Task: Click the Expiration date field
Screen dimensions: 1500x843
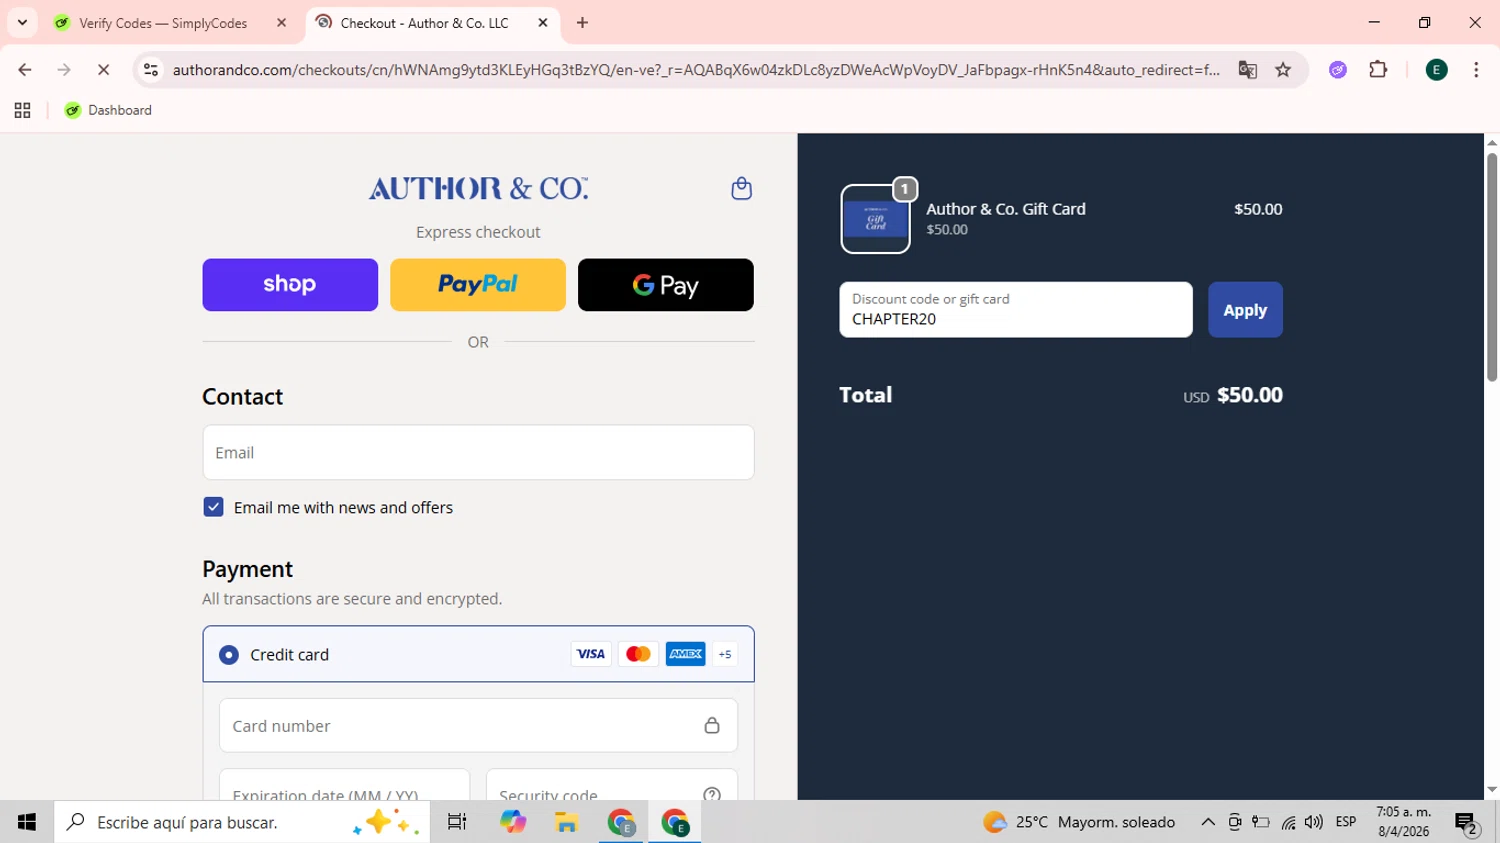Action: (x=344, y=785)
